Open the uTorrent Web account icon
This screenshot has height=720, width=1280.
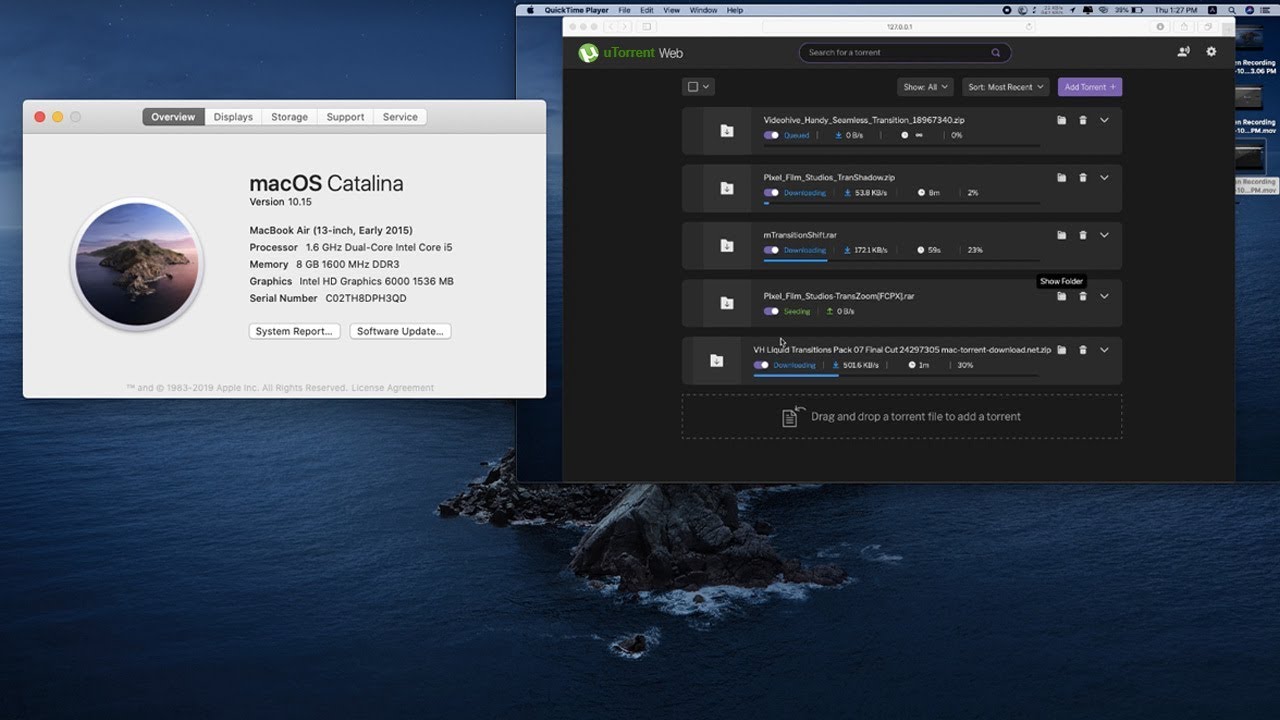(x=1184, y=52)
